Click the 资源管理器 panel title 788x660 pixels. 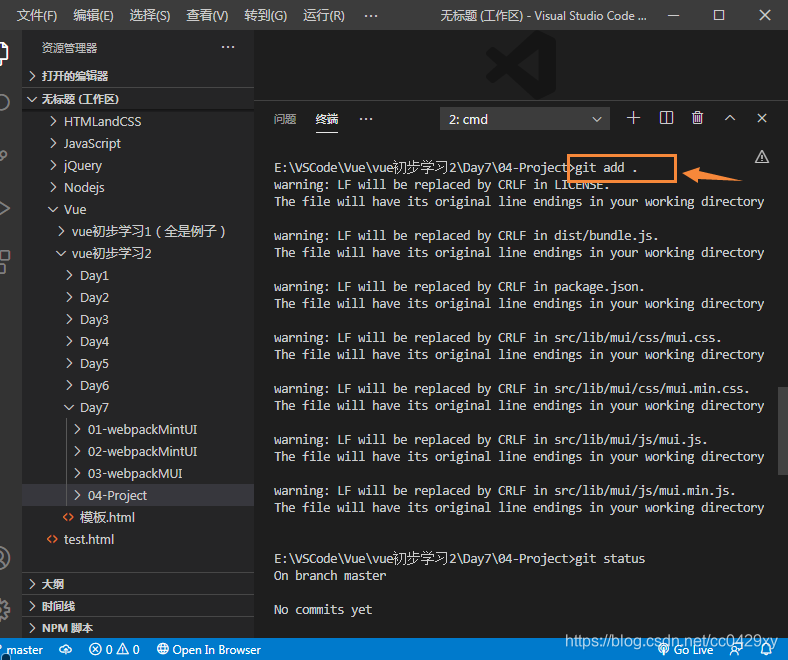click(x=69, y=48)
